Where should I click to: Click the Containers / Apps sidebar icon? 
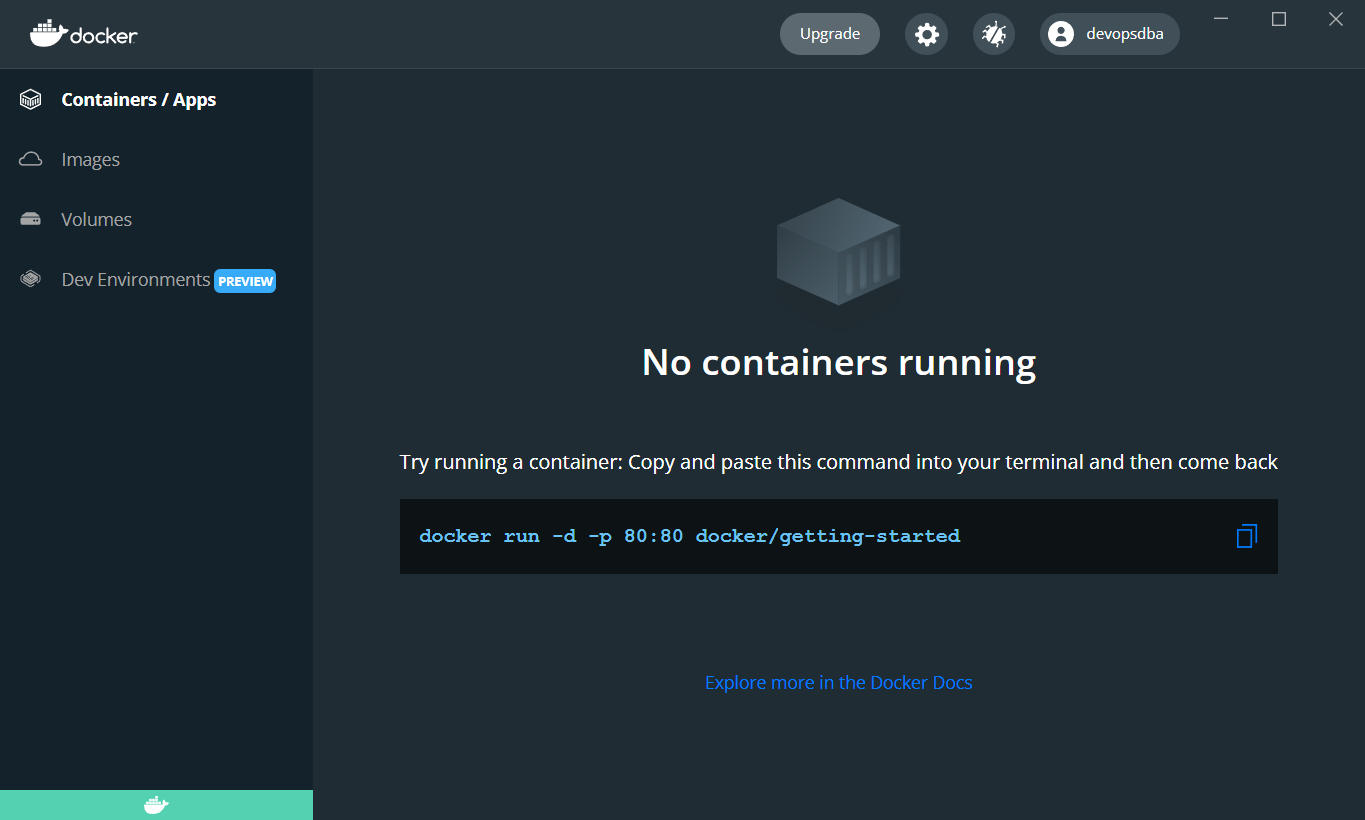[x=31, y=99]
